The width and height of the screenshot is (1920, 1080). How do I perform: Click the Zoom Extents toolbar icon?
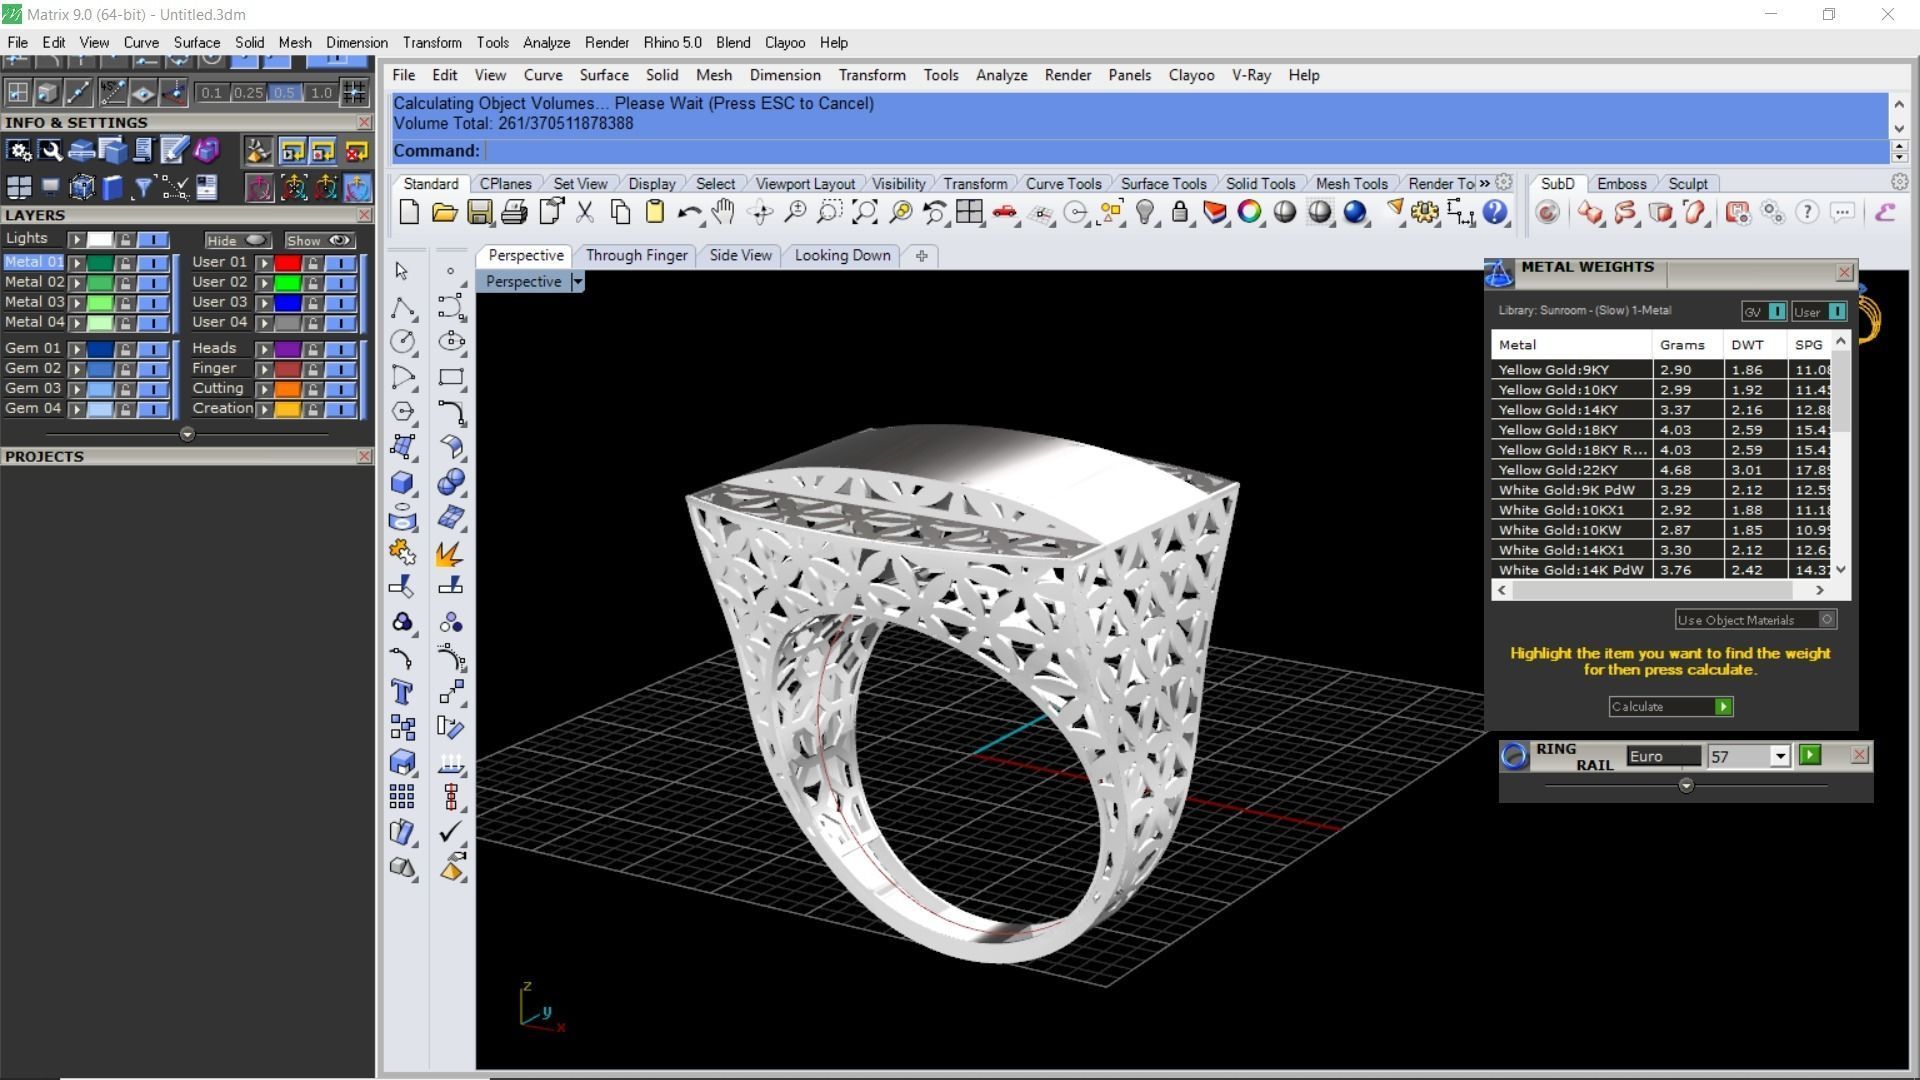pos(864,212)
